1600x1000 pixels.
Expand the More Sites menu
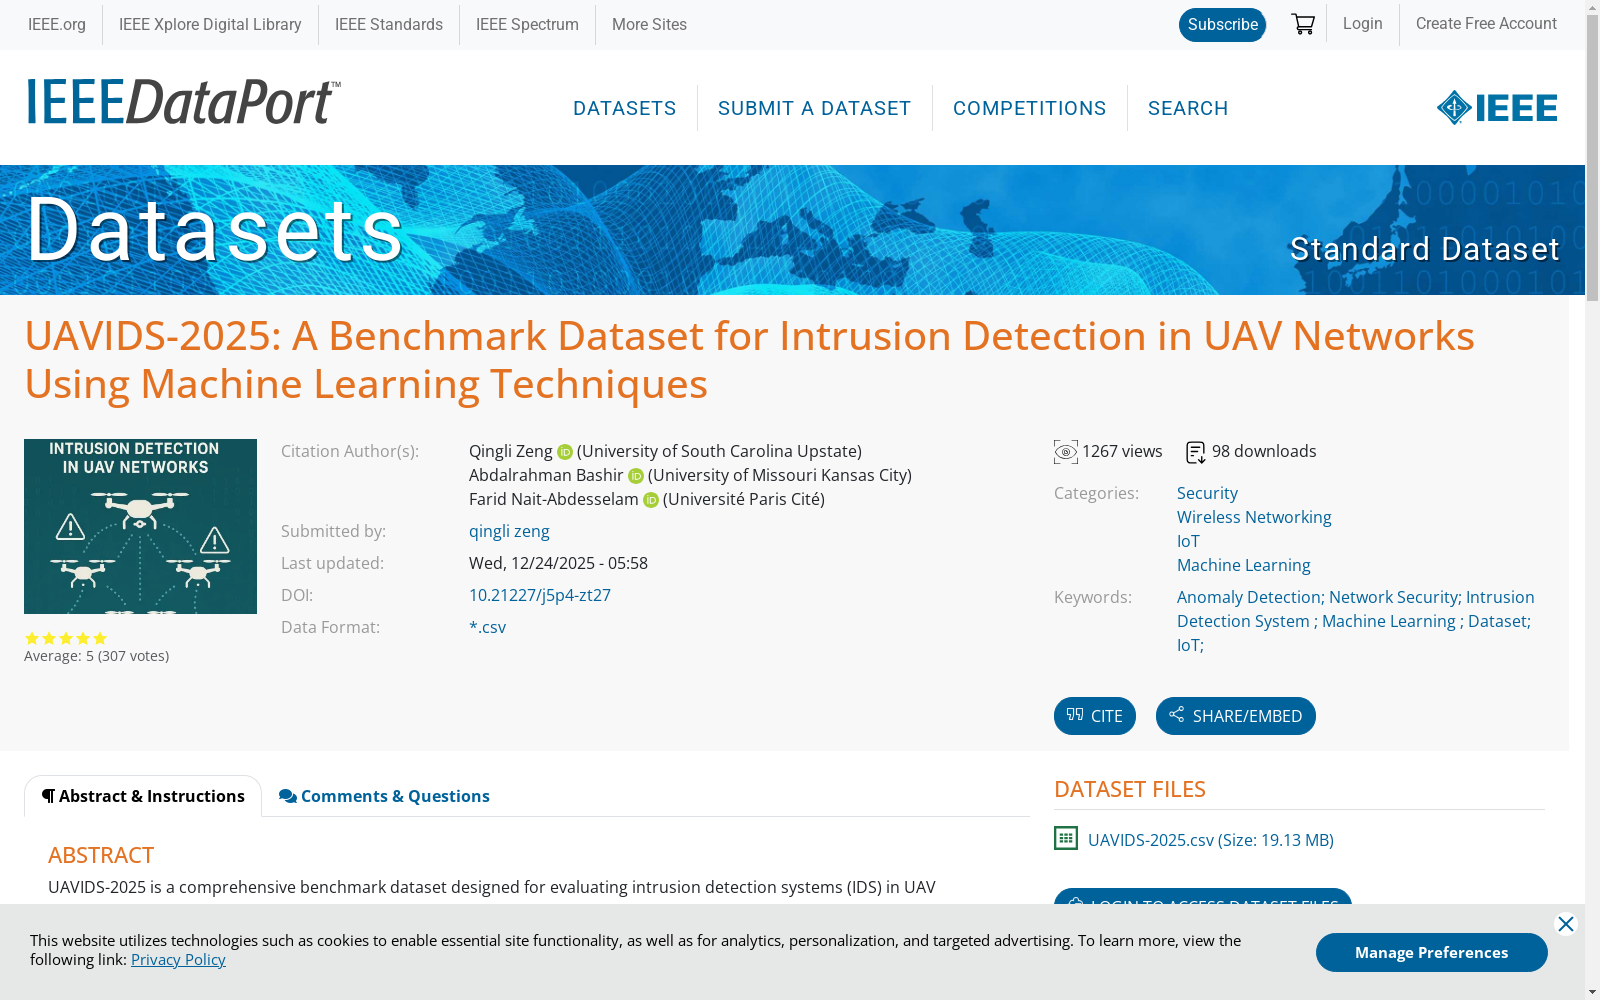[x=649, y=24]
